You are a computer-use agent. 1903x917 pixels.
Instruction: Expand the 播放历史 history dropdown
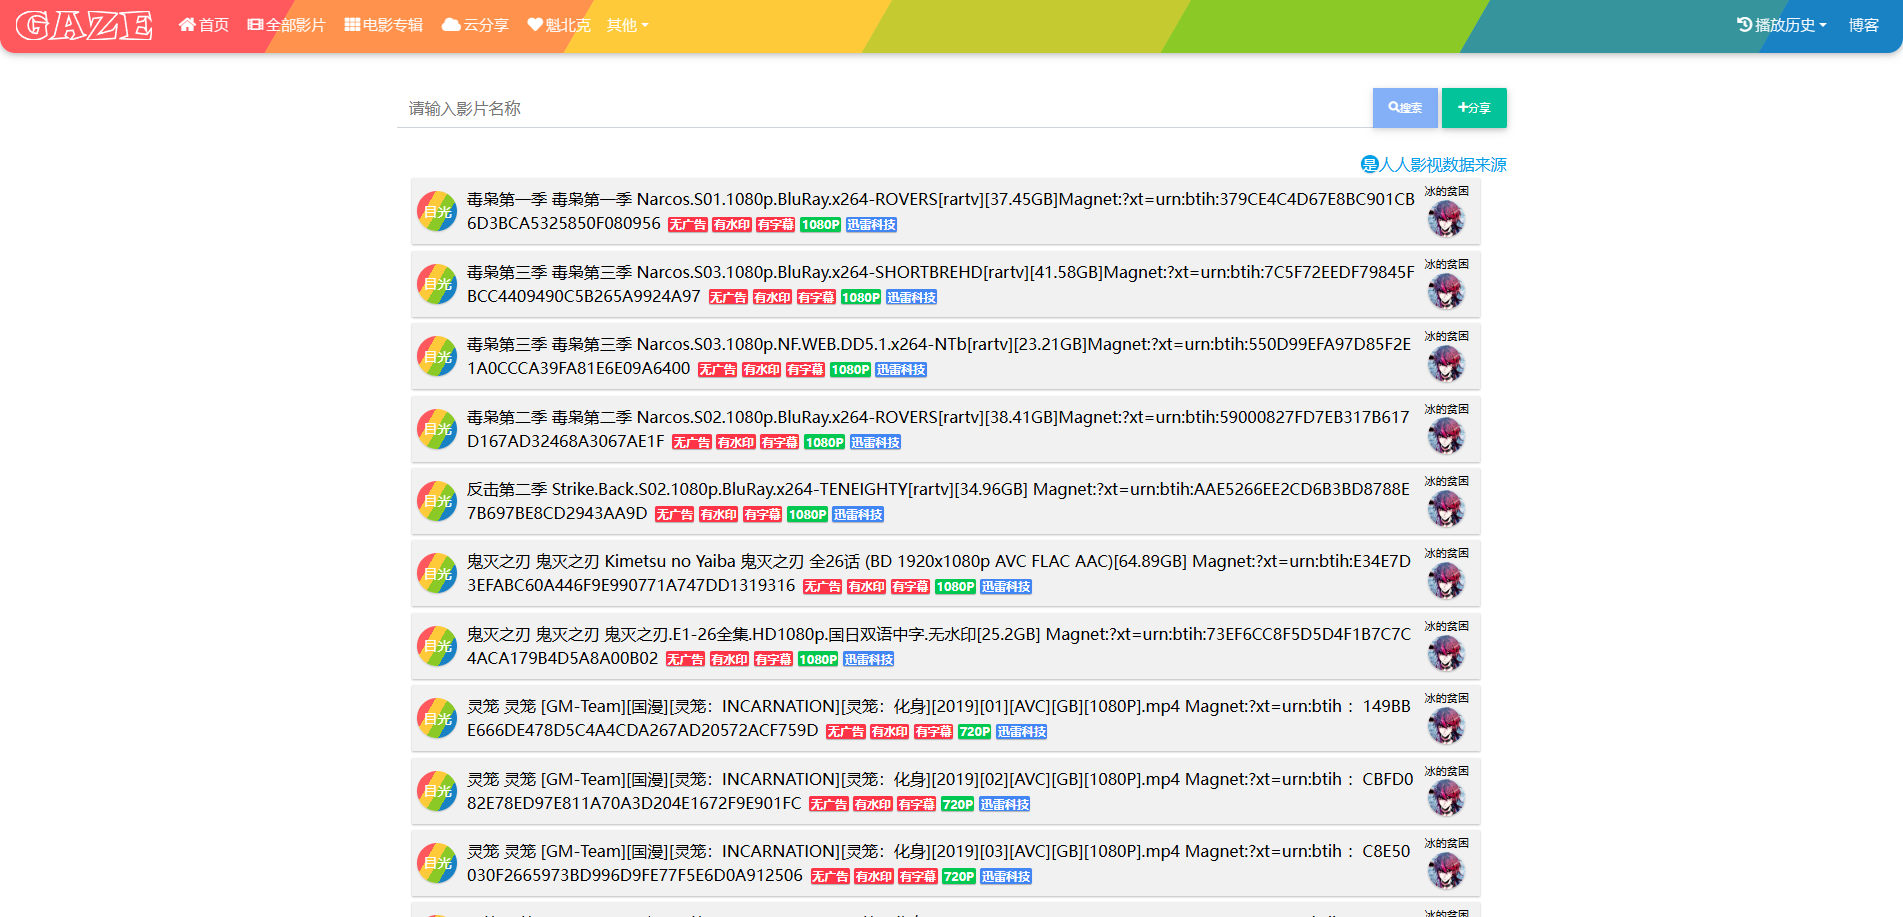point(1782,25)
